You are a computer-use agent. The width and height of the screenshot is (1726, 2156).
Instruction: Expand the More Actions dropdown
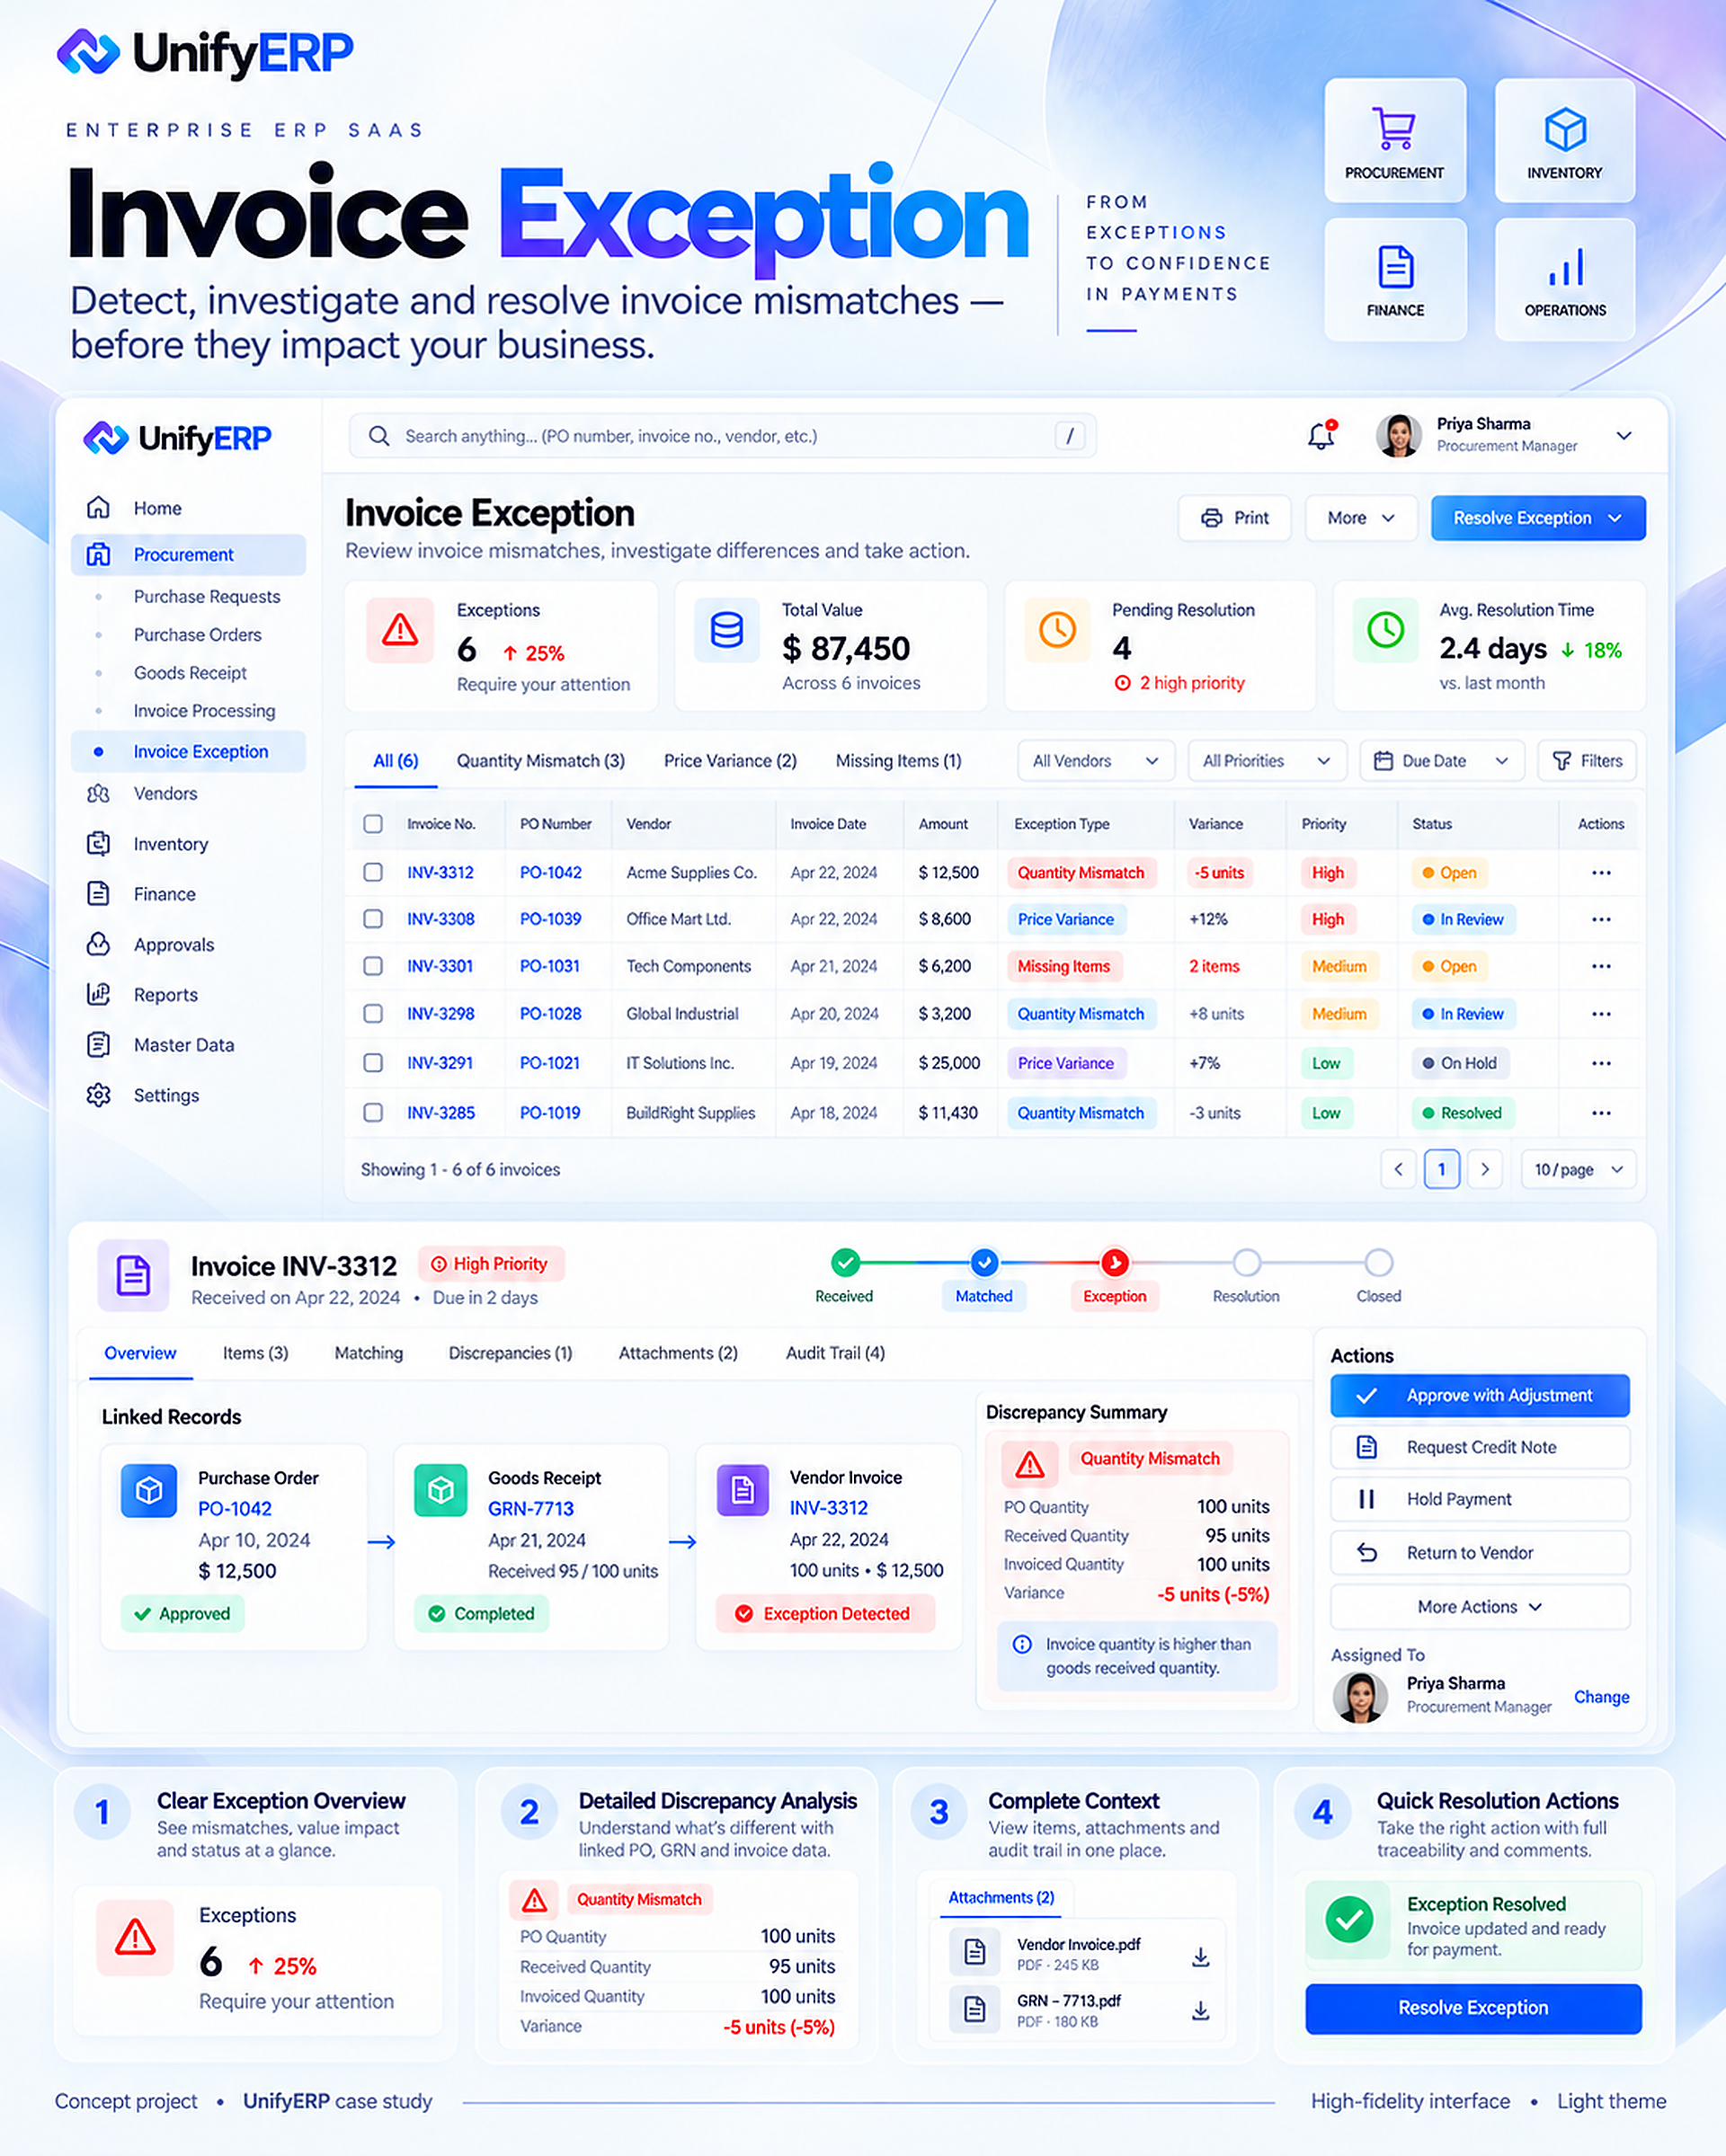1480,1607
